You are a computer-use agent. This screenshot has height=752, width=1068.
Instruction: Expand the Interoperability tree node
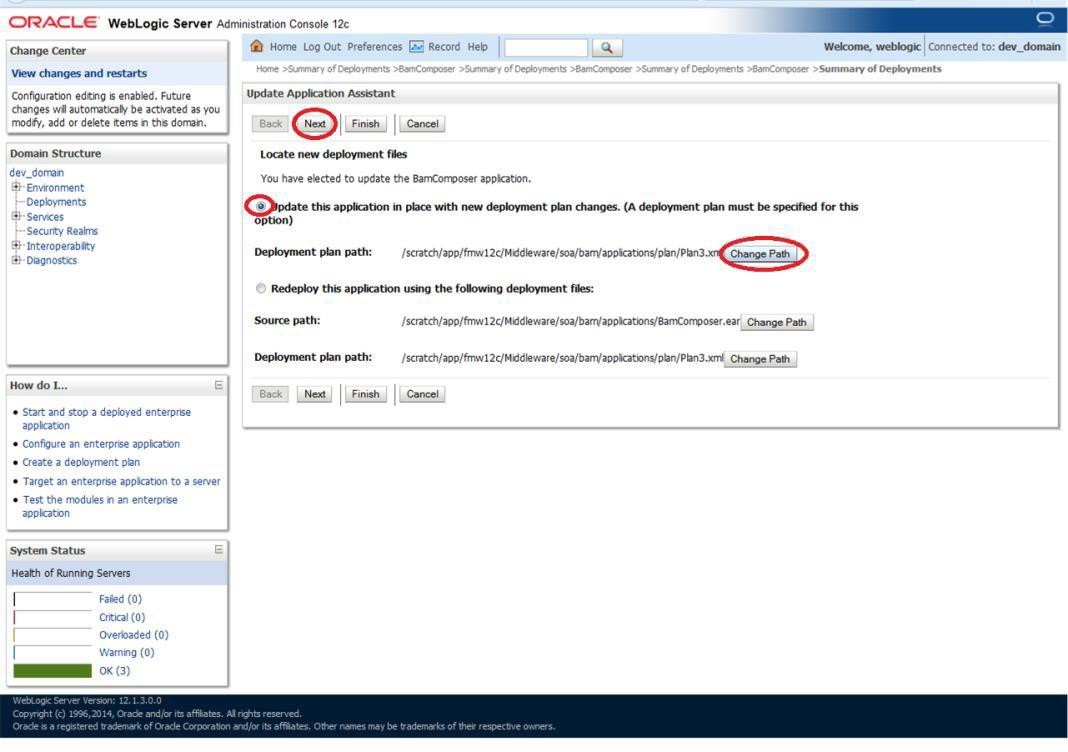point(16,245)
